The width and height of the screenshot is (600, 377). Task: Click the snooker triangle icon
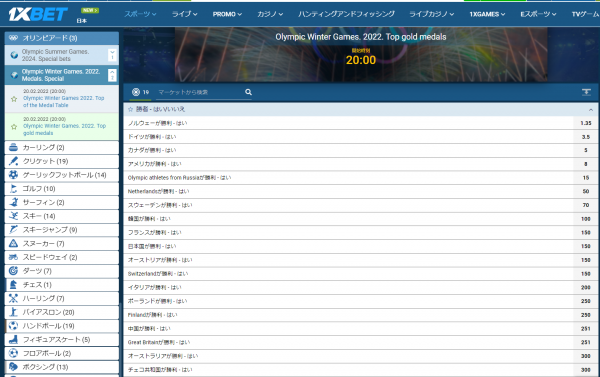(x=13, y=243)
